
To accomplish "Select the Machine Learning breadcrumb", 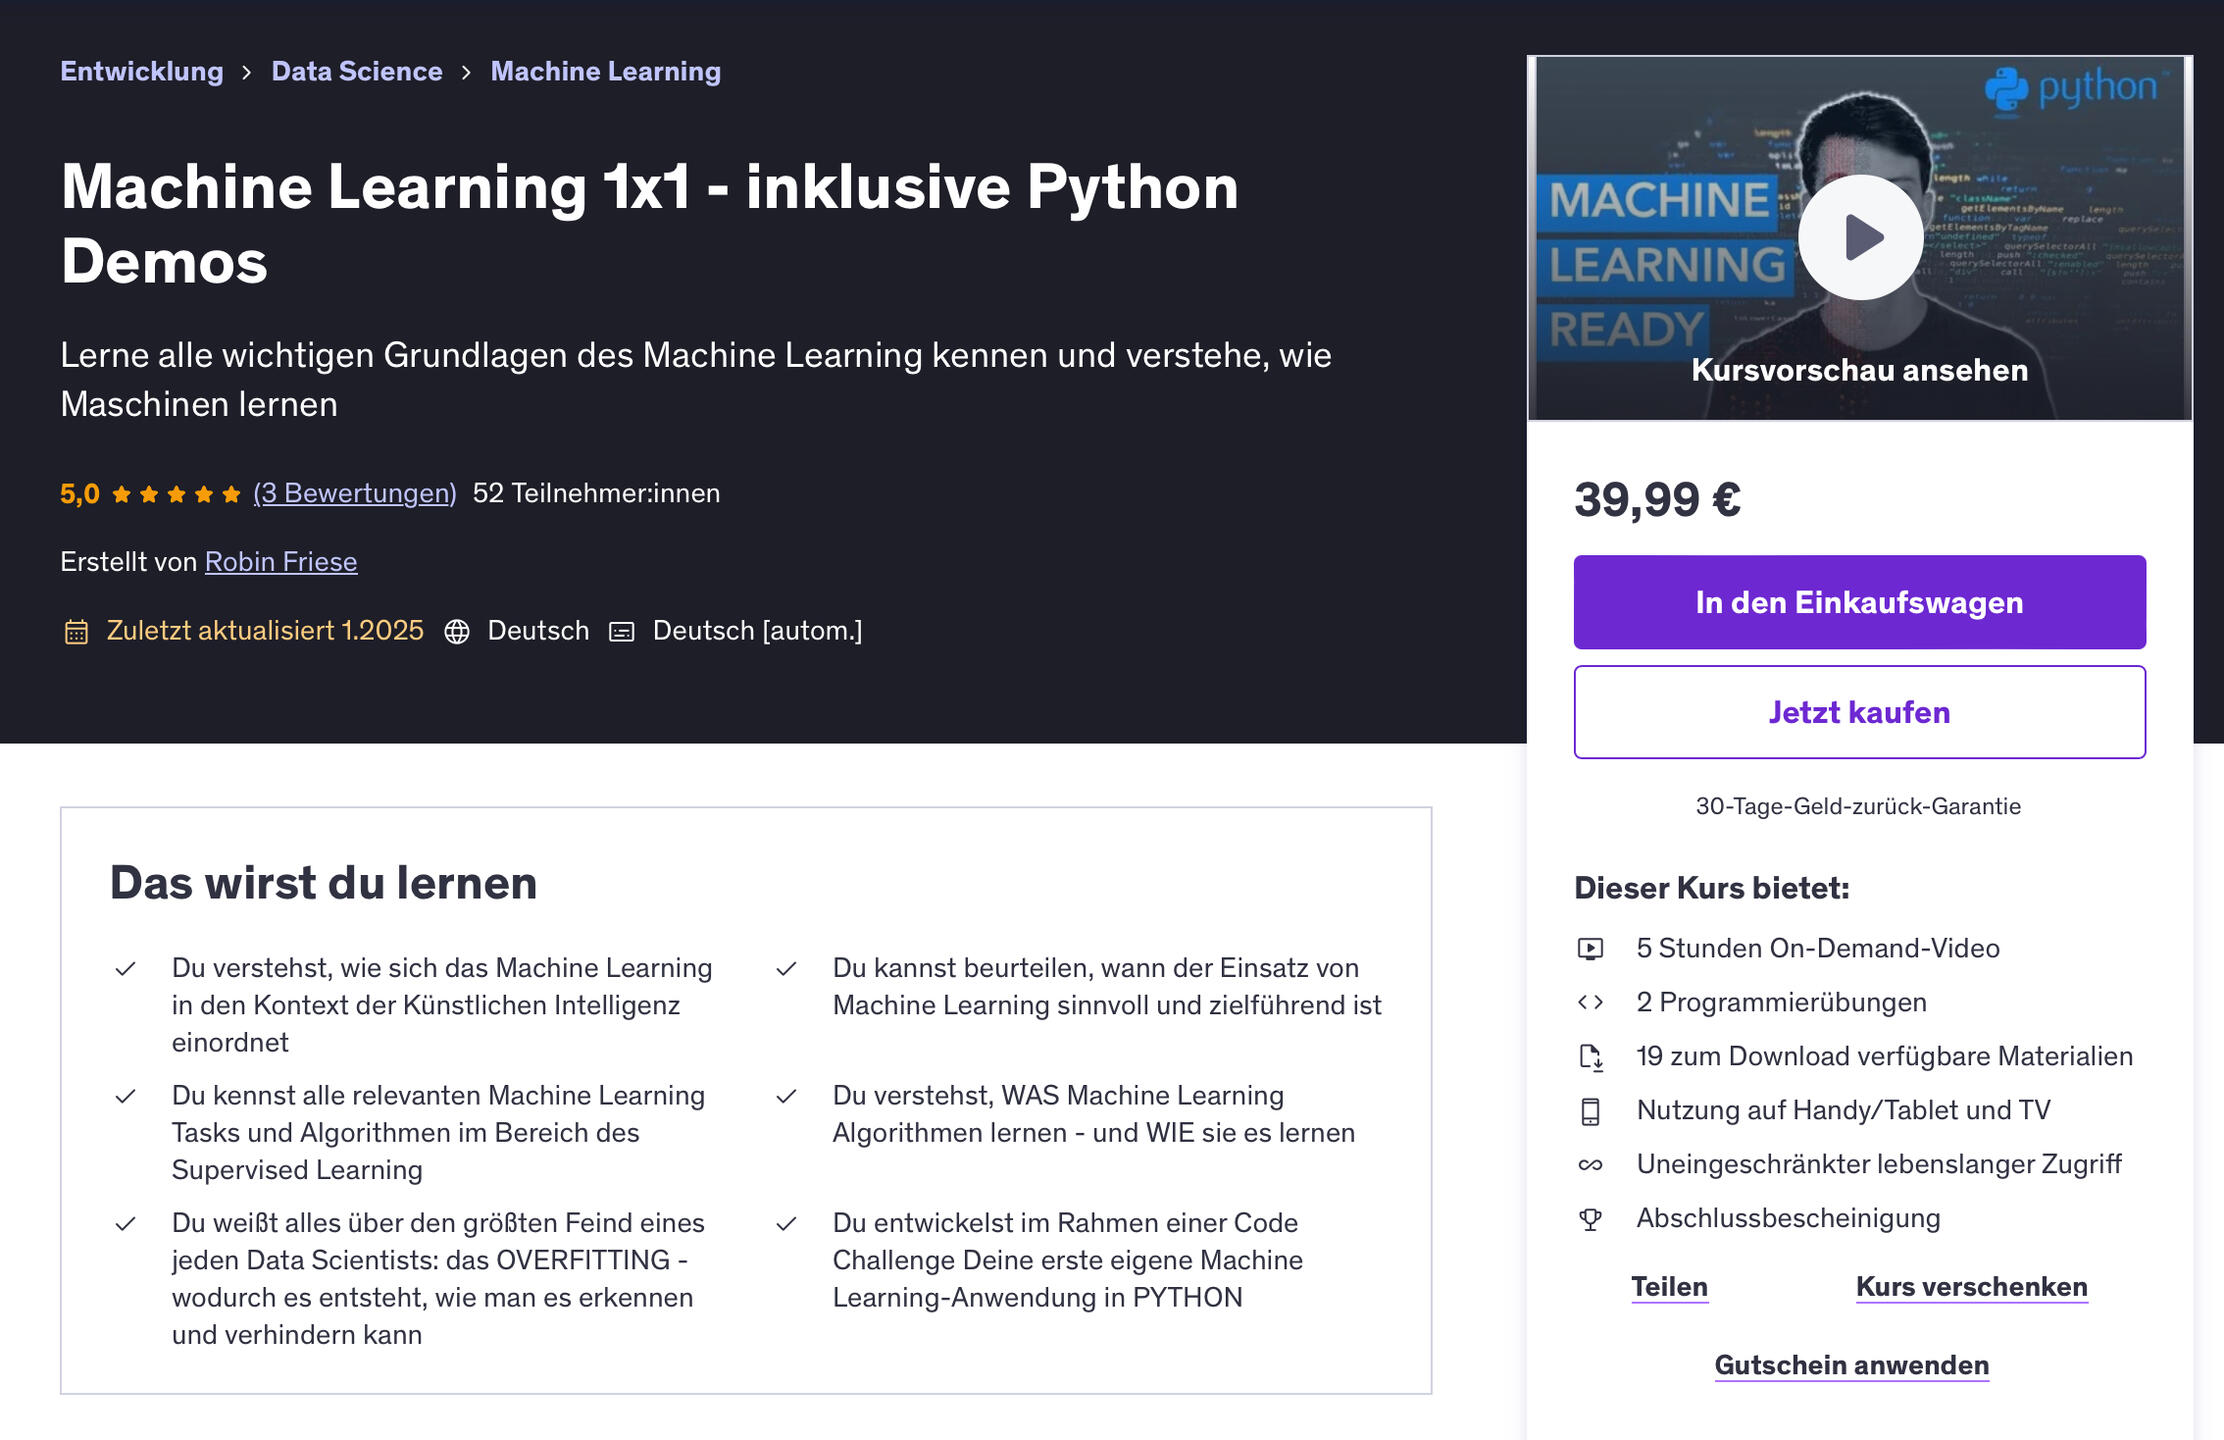I will (605, 70).
